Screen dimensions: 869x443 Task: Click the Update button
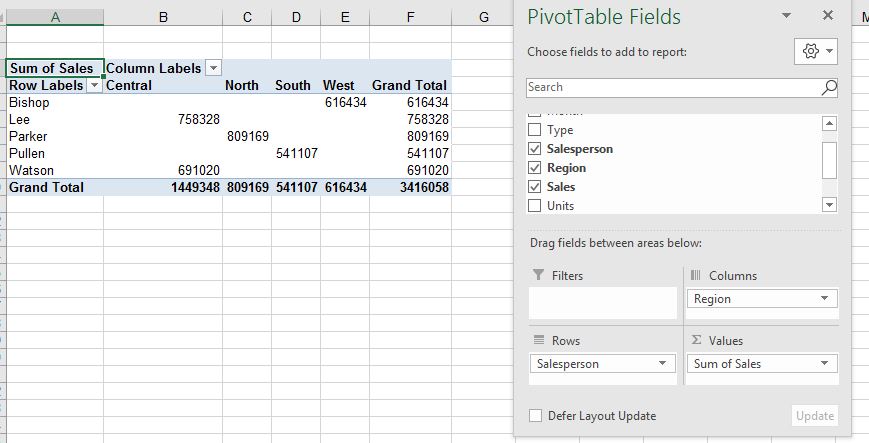pos(815,416)
